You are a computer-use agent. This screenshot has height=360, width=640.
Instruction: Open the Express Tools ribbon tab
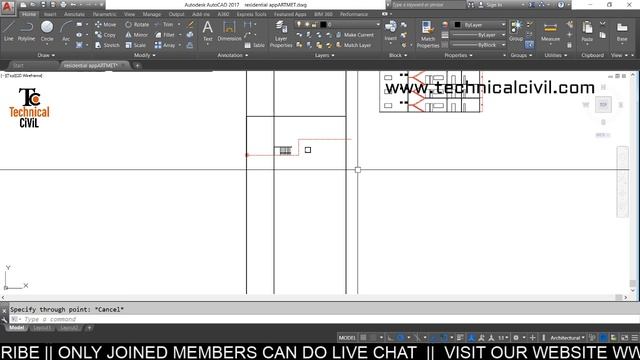(x=251, y=14)
